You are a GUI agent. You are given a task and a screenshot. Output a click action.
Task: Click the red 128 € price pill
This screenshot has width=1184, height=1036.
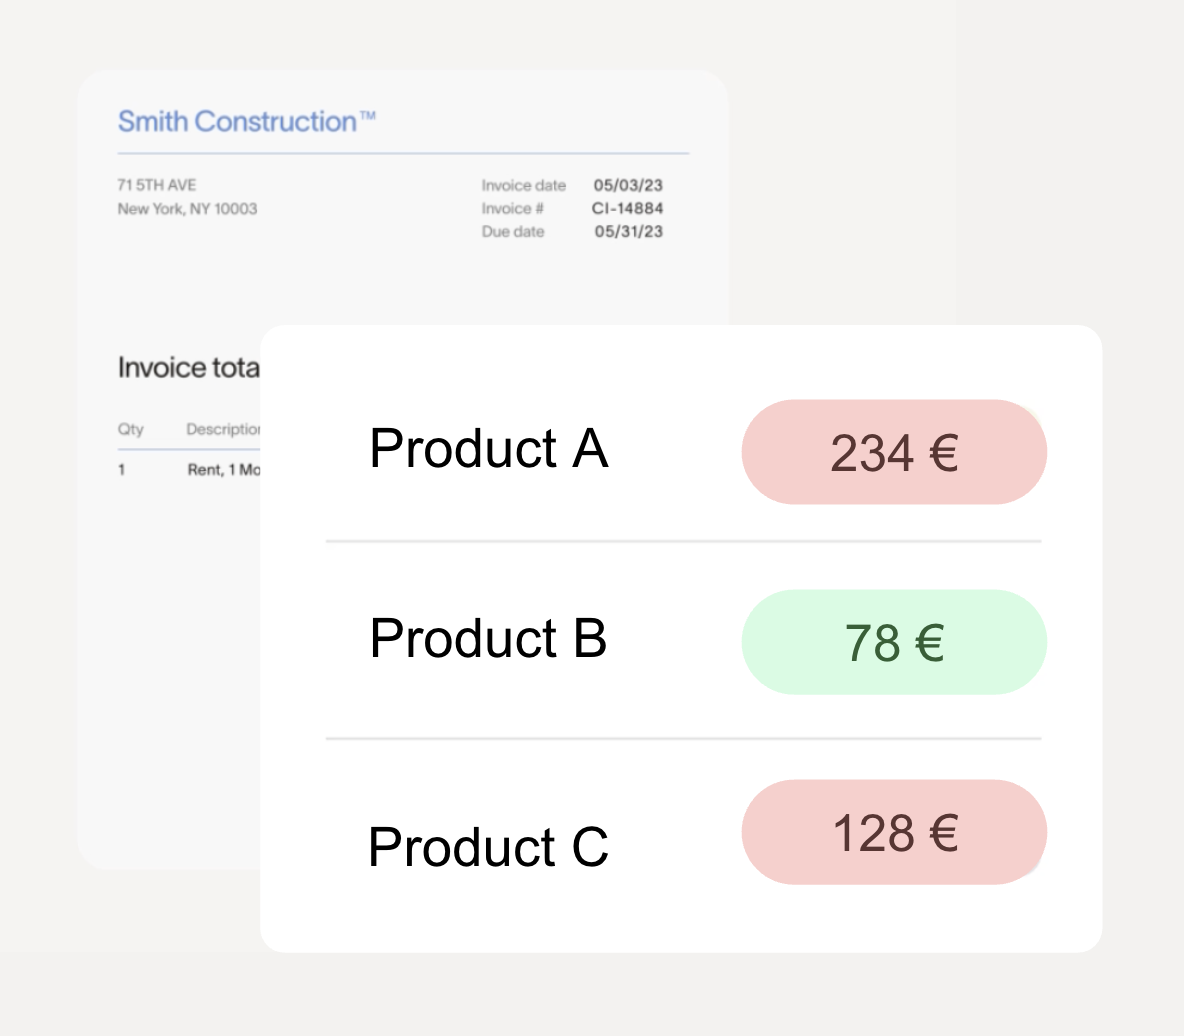893,831
